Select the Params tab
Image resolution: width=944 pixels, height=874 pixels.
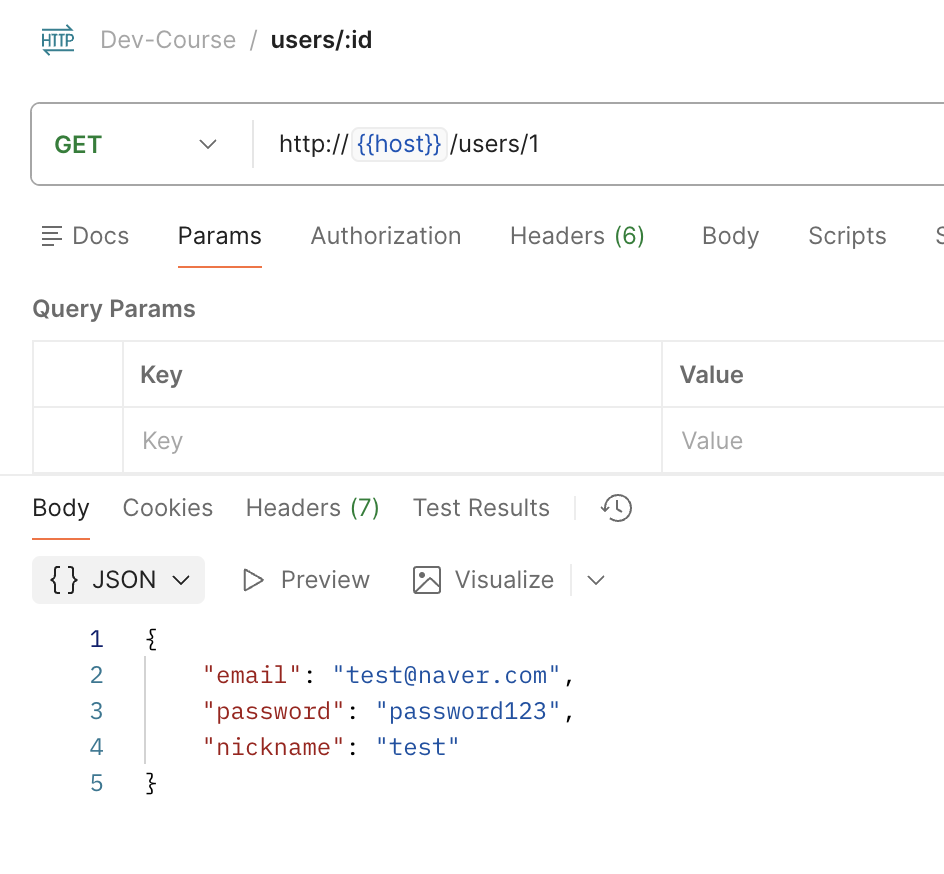[x=220, y=236]
